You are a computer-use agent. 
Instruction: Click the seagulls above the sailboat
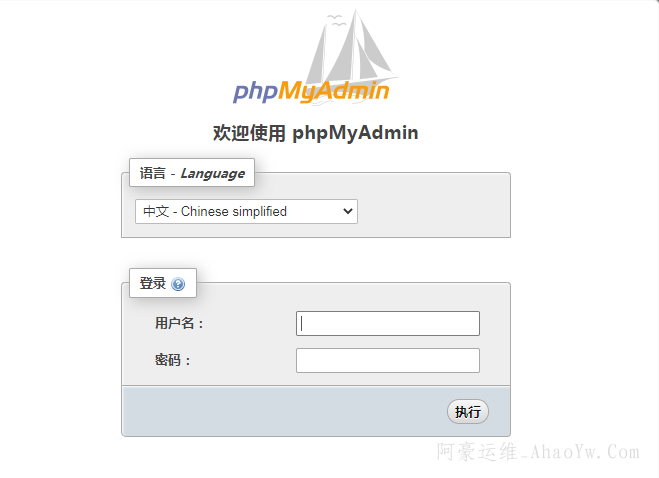(x=337, y=20)
